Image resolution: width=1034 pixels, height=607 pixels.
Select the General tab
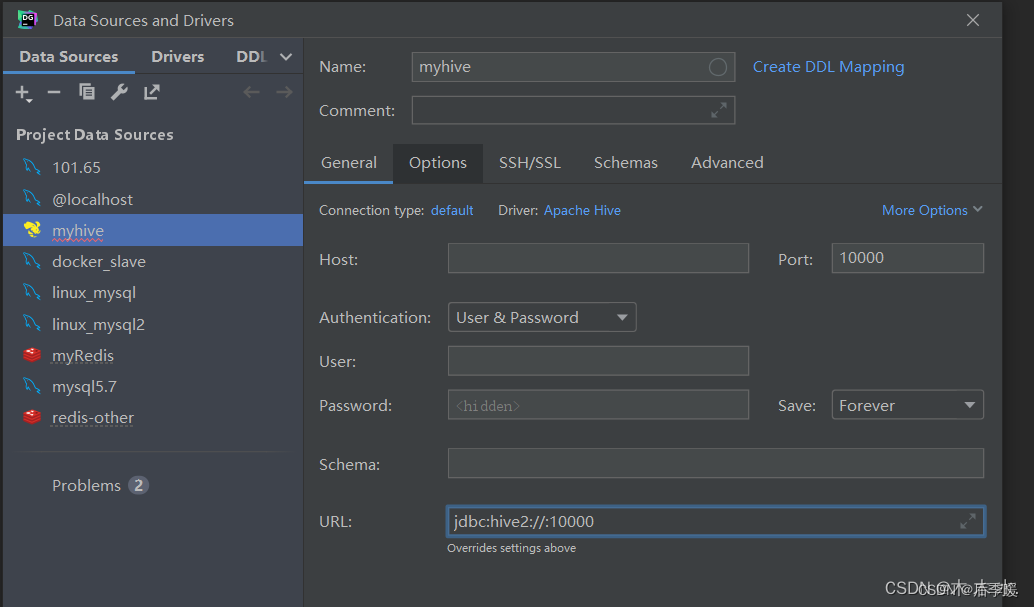coord(348,162)
